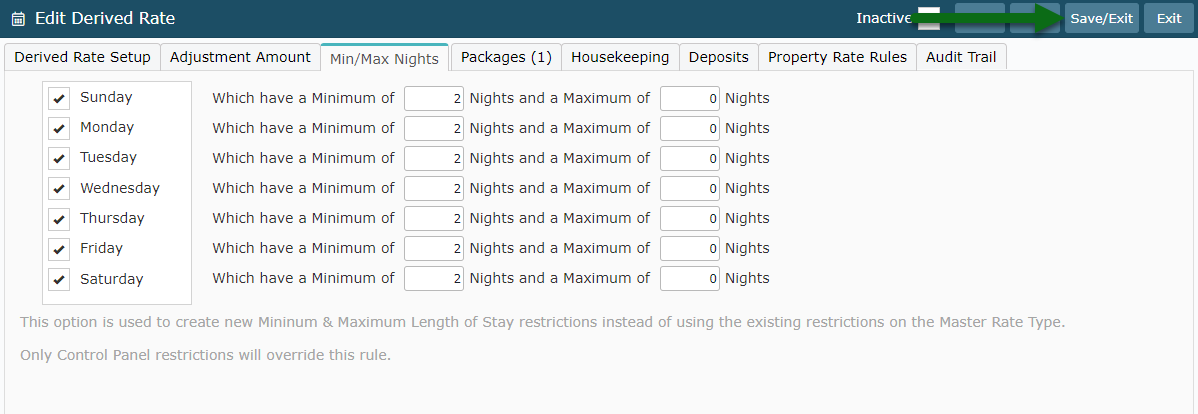Select Thursday's minimum nights input
1198x414 pixels.
[434, 219]
